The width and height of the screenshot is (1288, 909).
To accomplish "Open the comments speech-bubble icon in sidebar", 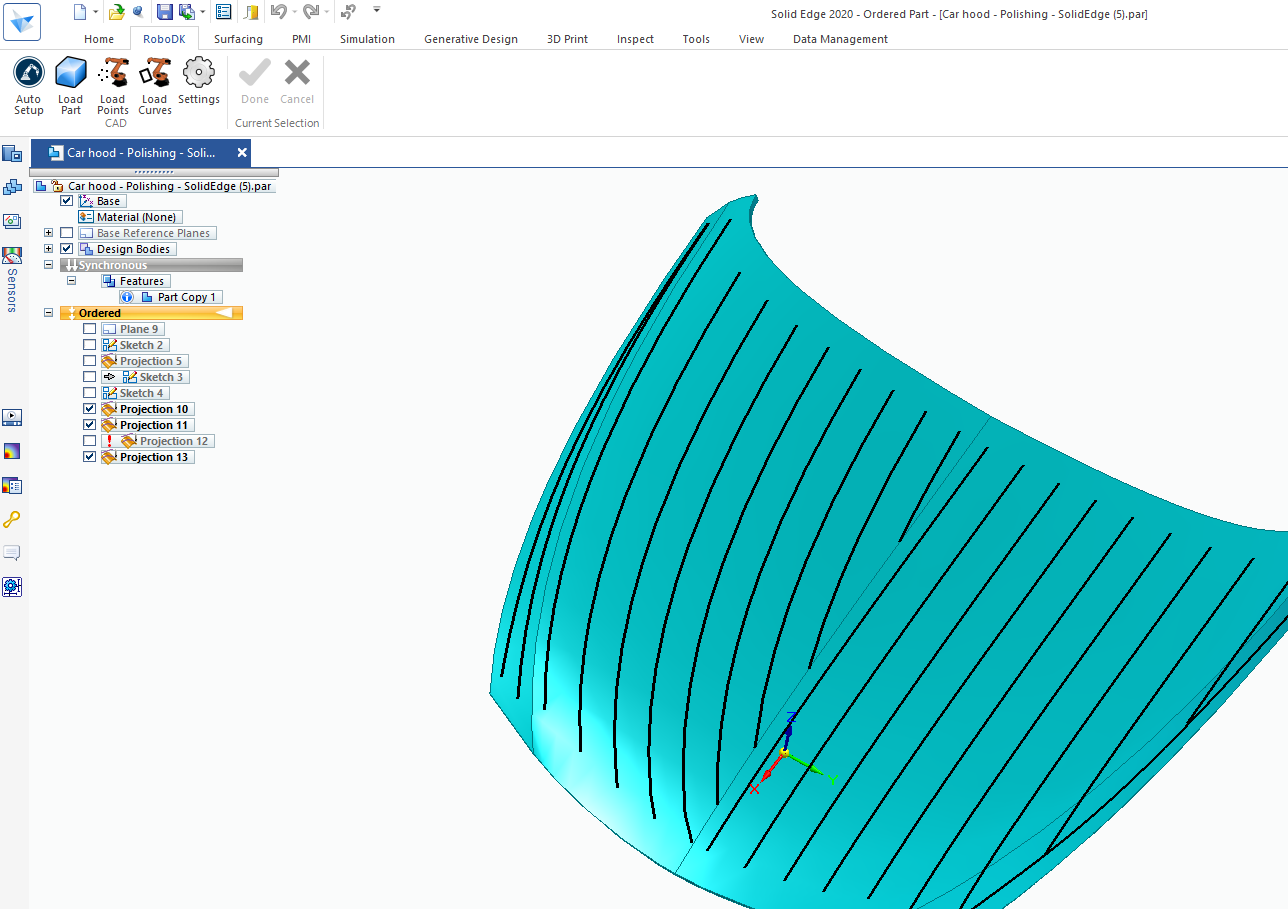I will tap(12, 553).
